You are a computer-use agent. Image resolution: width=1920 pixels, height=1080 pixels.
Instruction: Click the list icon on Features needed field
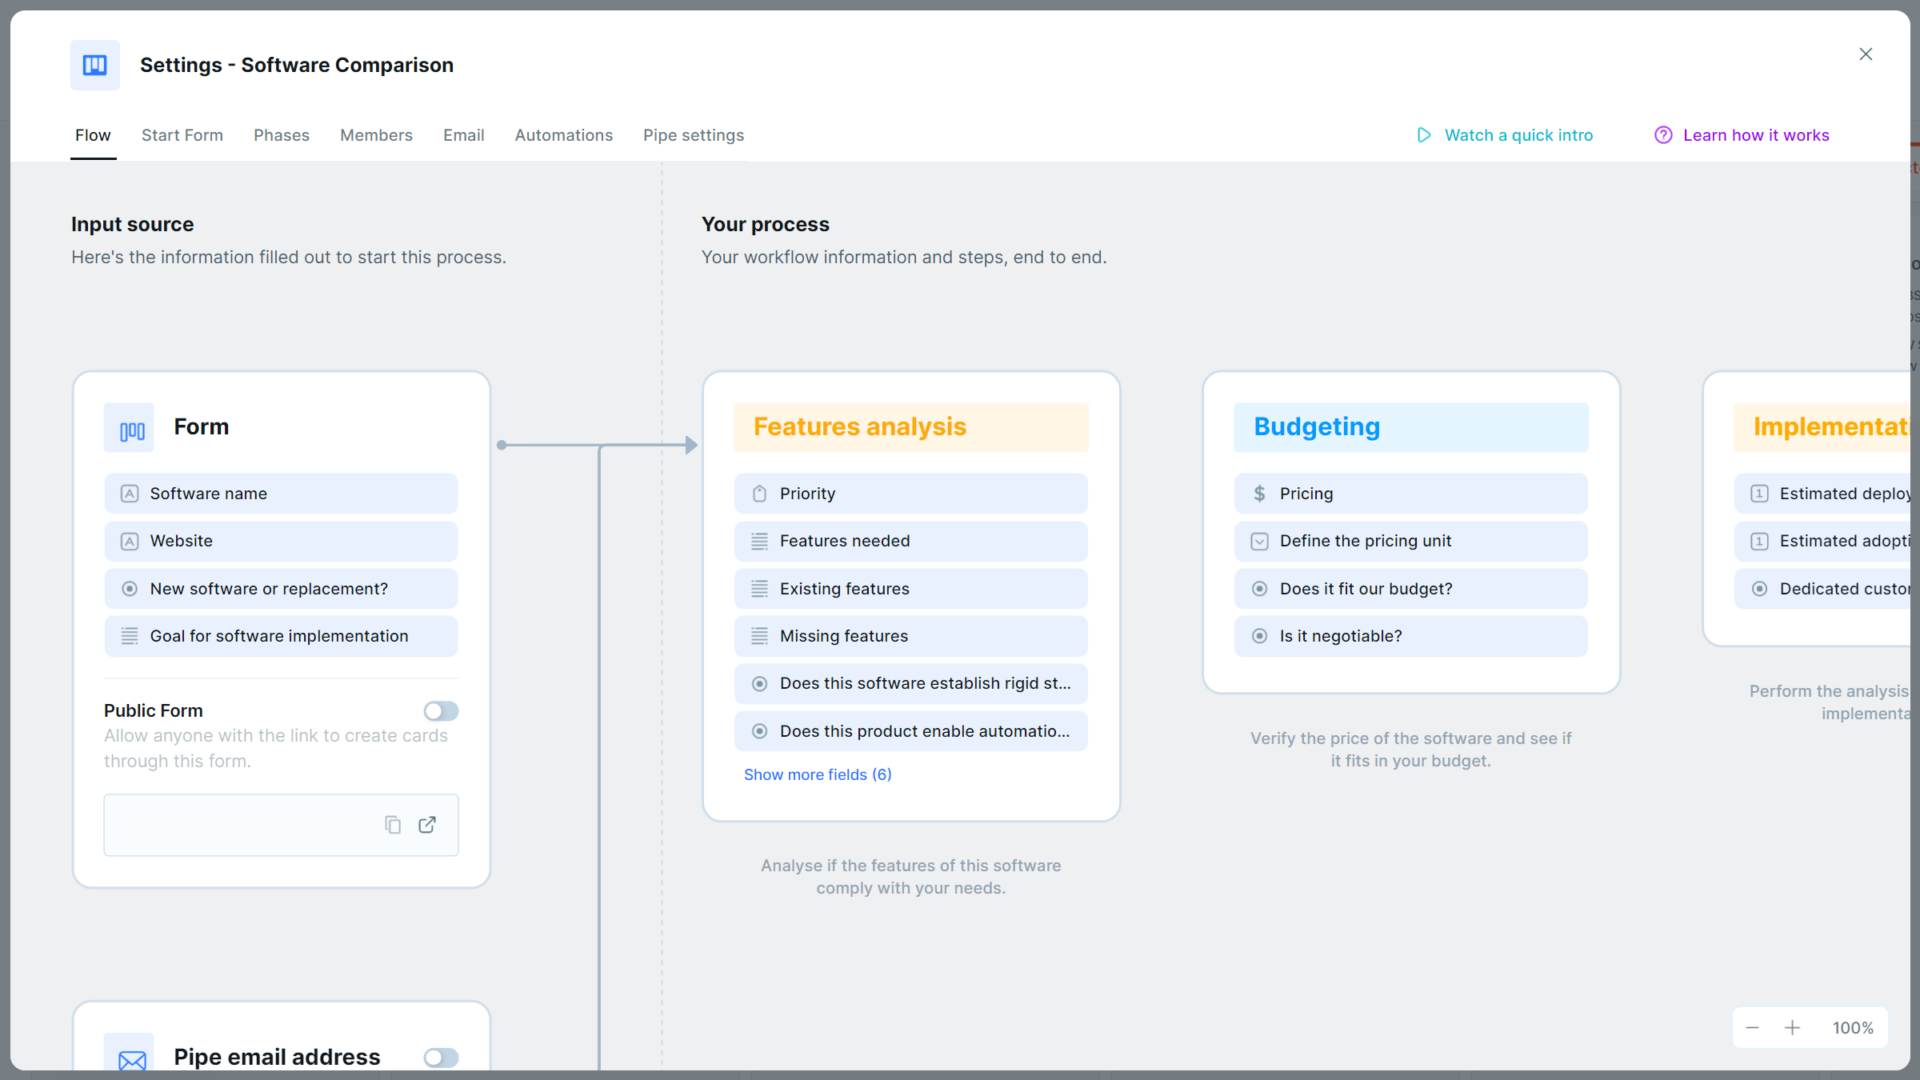(x=760, y=541)
